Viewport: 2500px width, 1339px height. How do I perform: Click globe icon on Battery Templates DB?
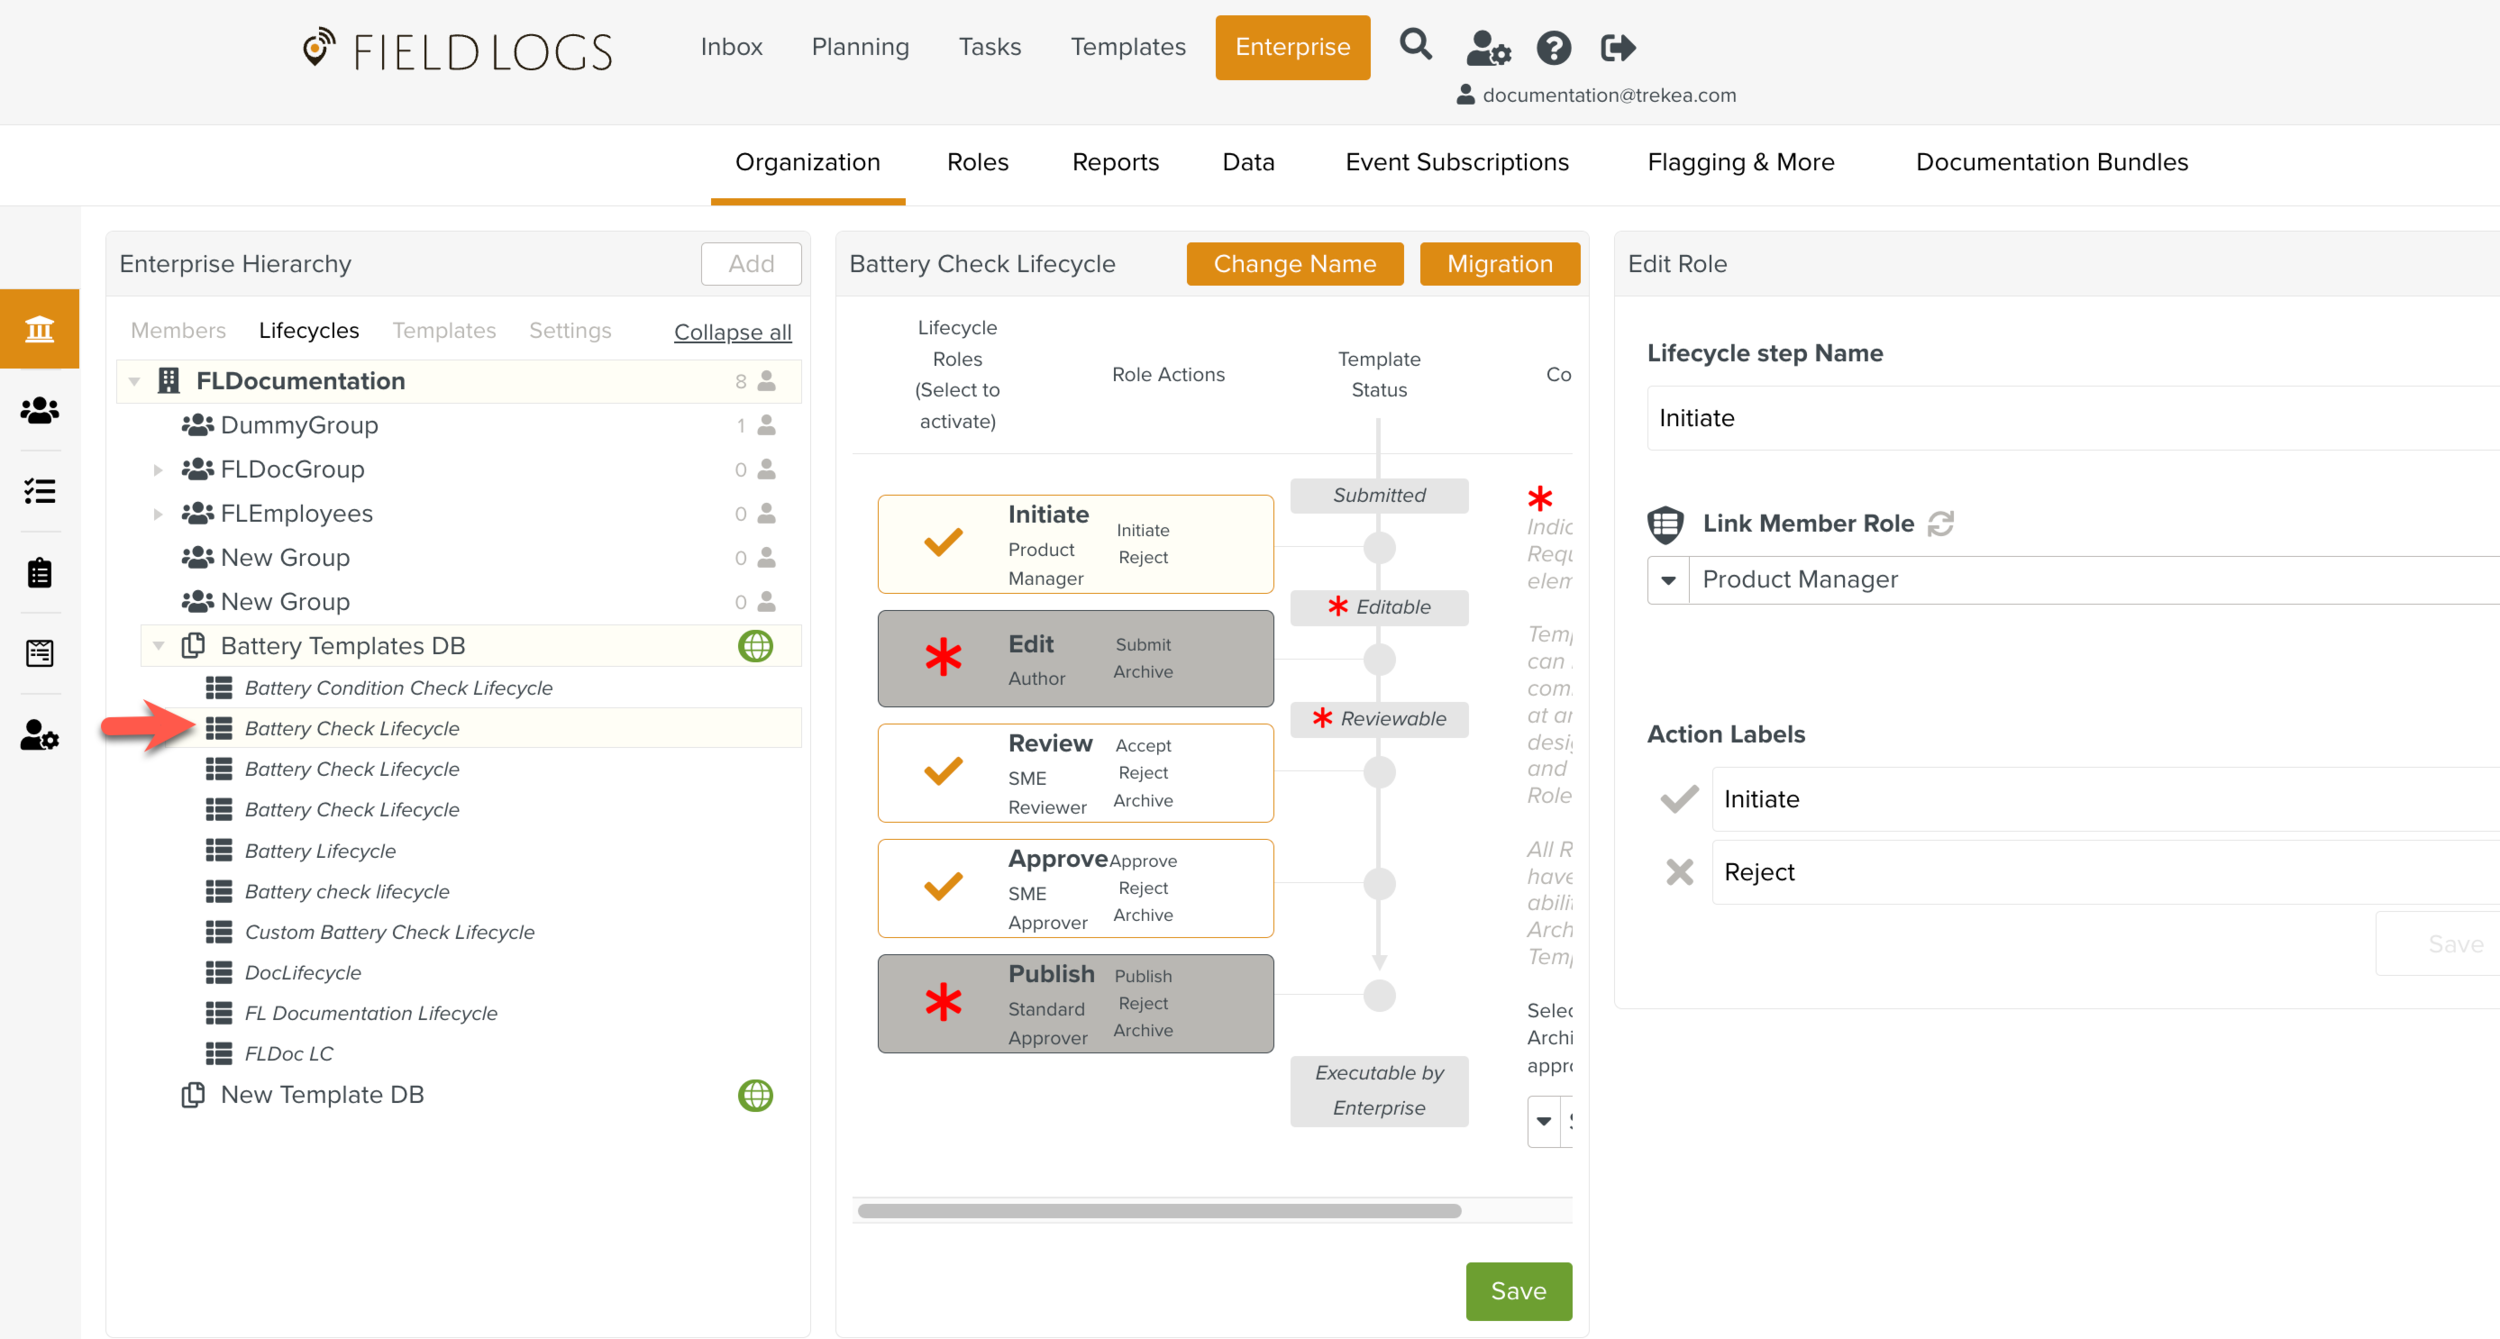755,646
